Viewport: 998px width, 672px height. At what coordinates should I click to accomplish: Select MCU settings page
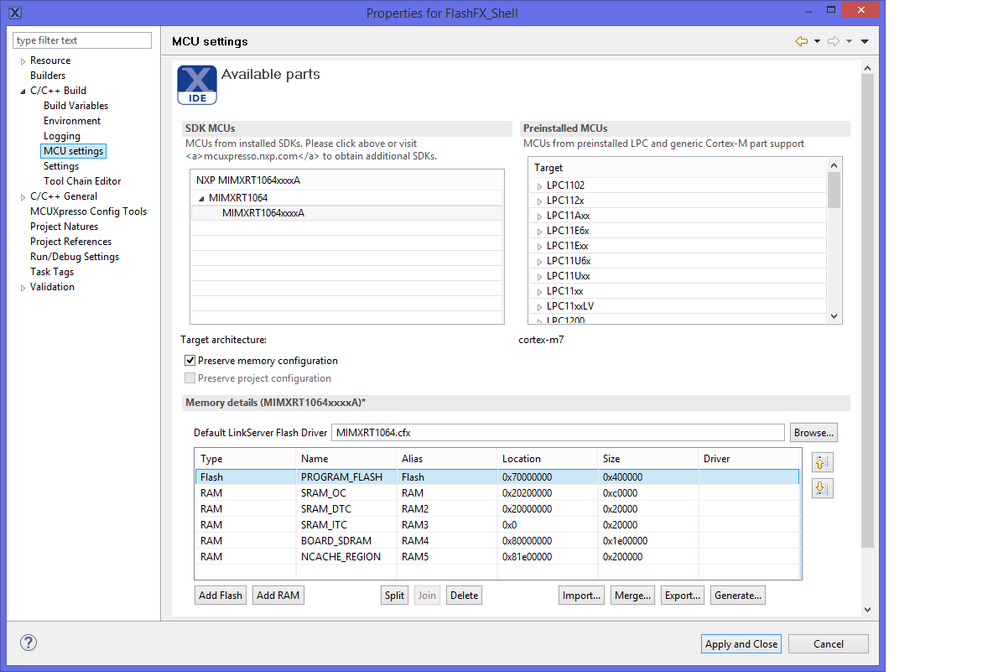[x=73, y=151]
